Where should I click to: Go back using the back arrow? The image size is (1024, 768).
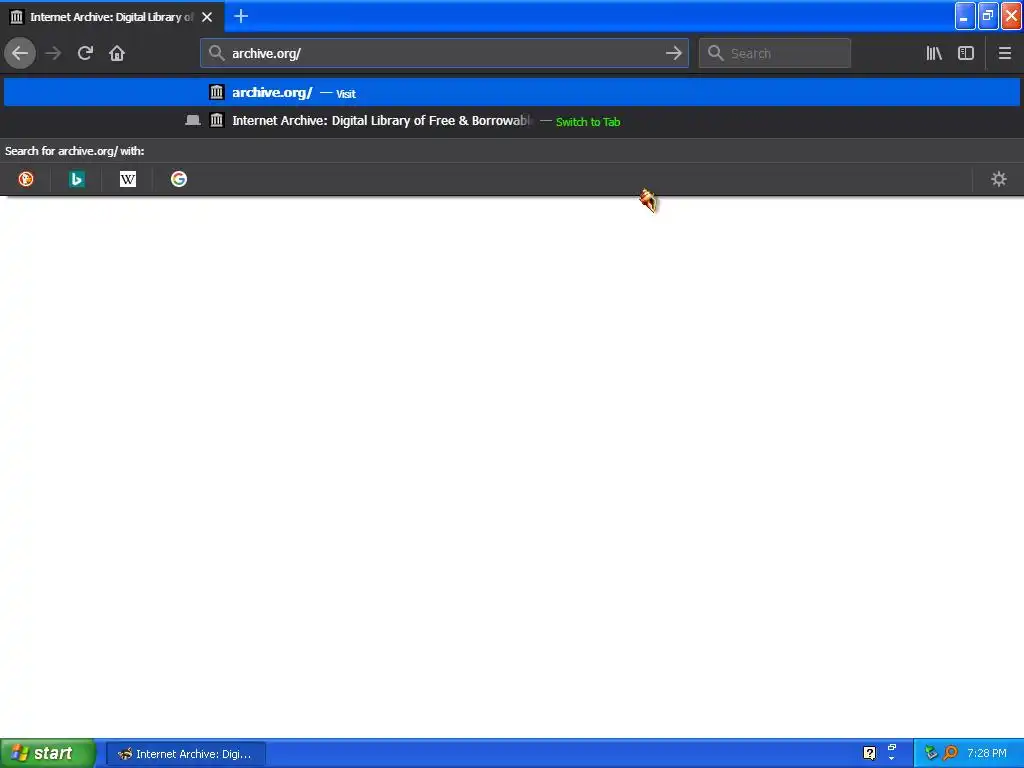pyautogui.click(x=20, y=53)
